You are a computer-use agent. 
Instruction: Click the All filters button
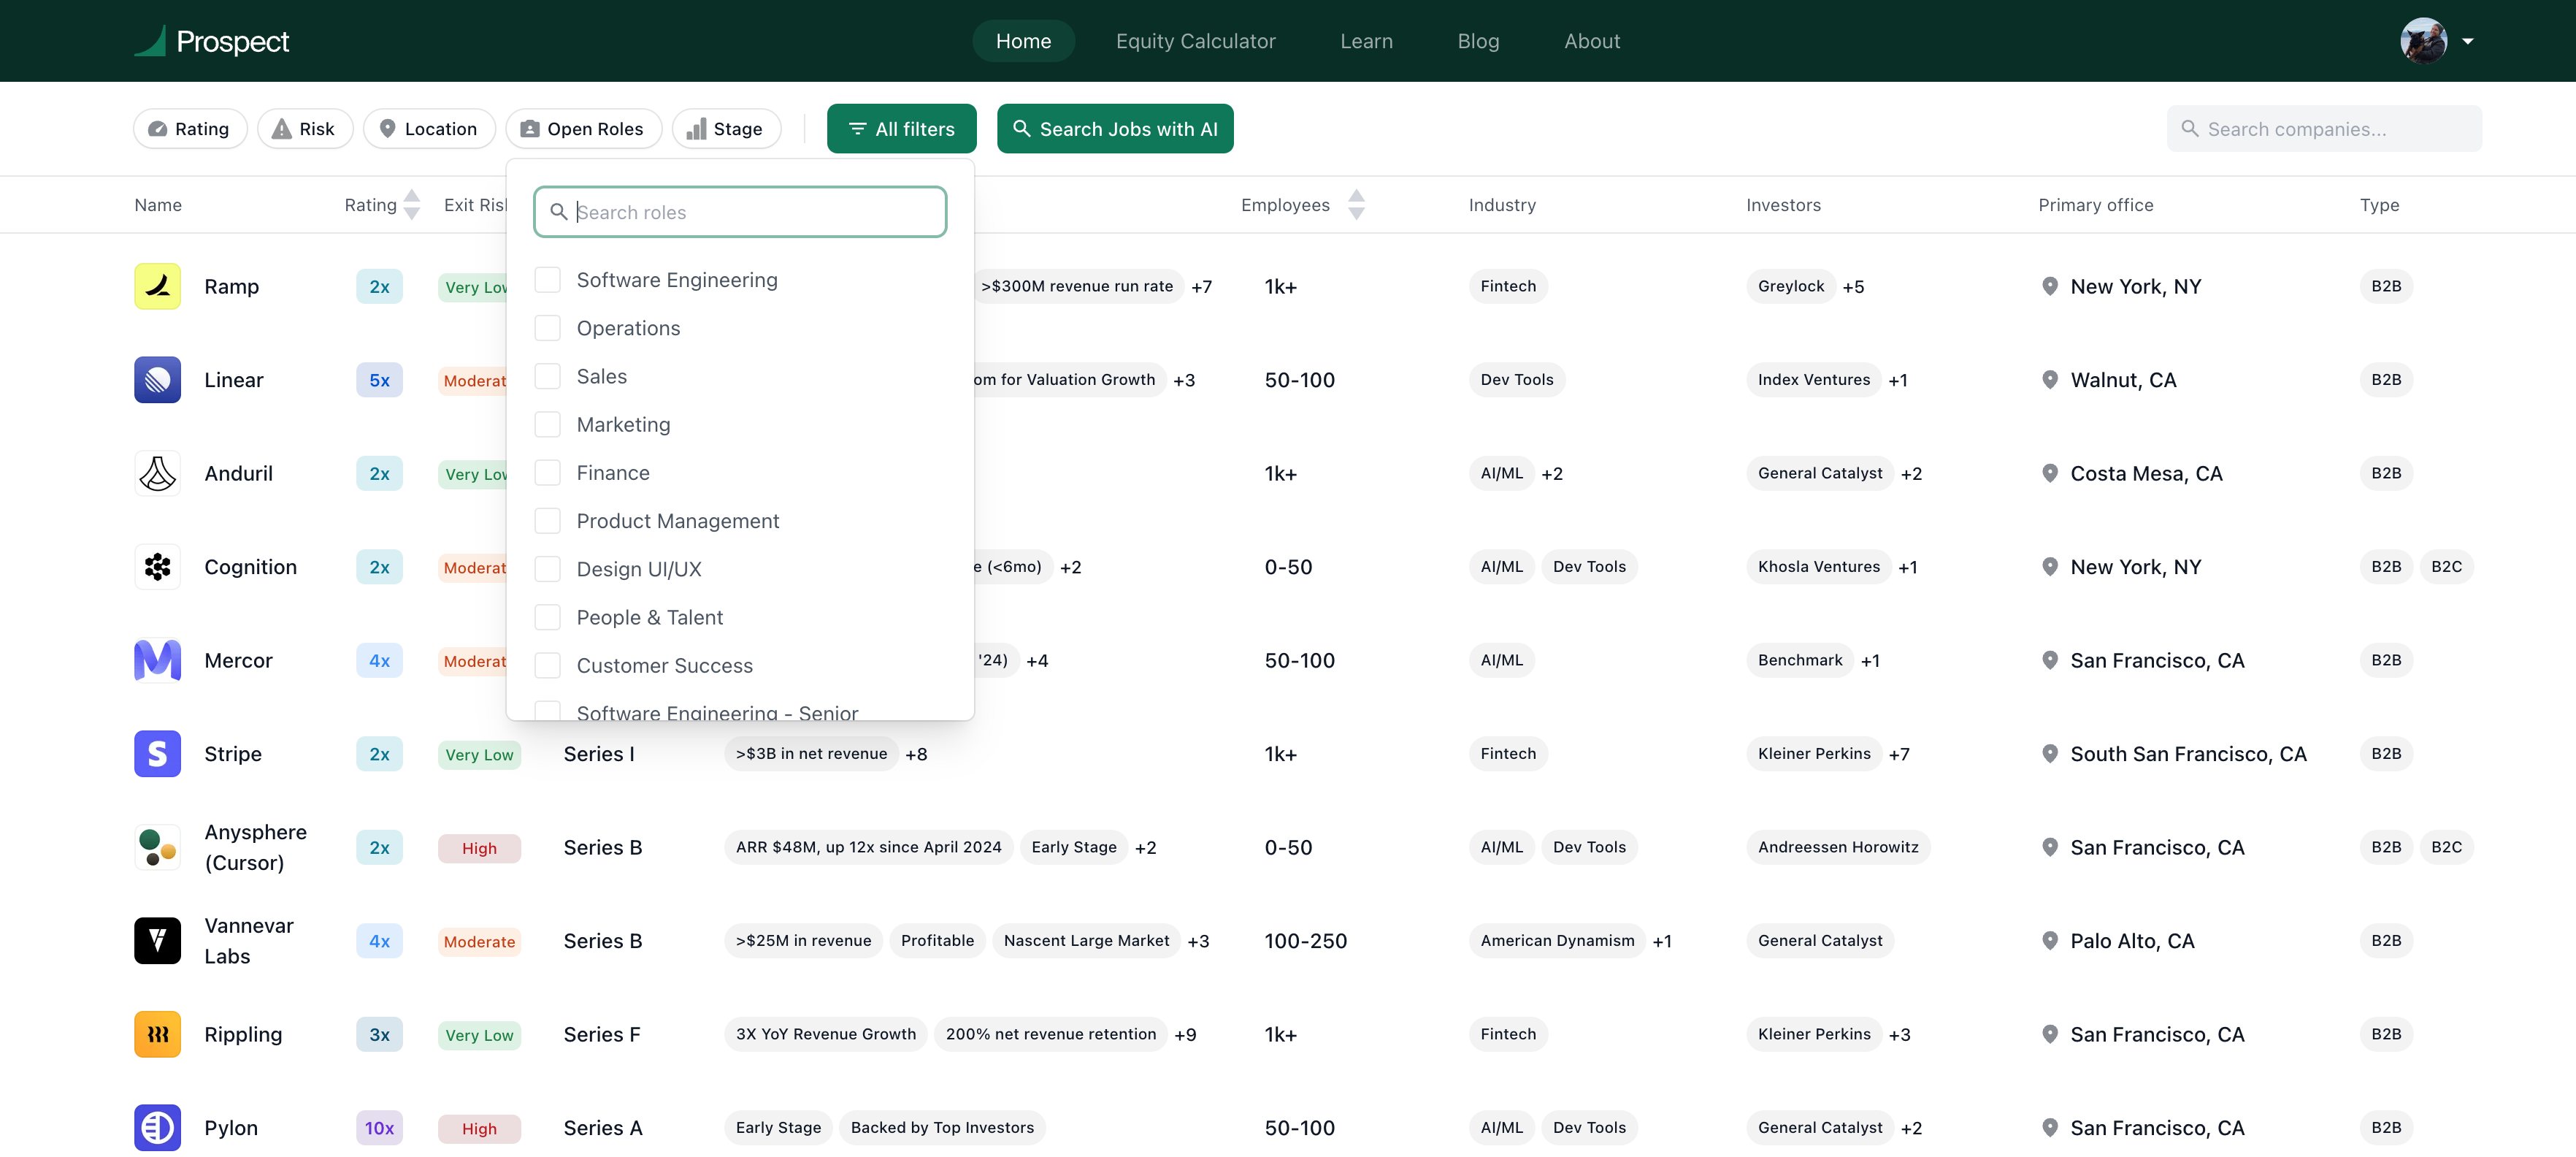pyautogui.click(x=901, y=129)
